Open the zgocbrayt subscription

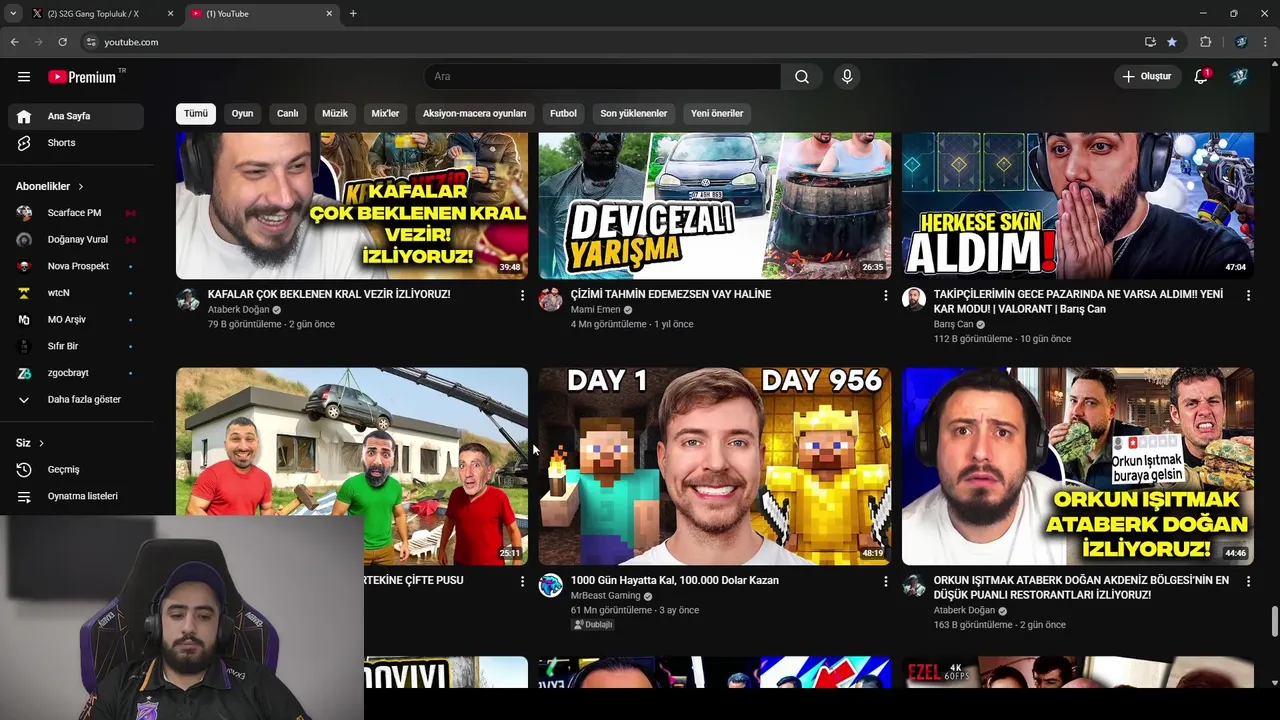[76, 373]
